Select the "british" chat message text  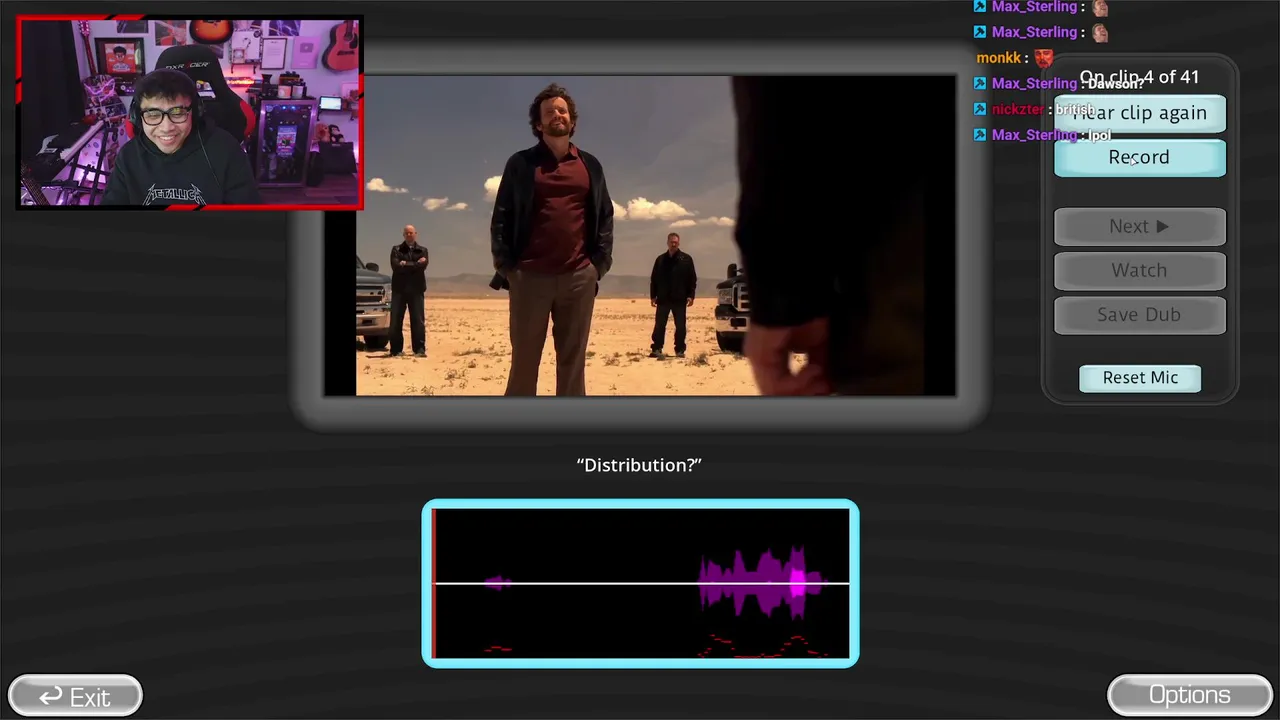pyautogui.click(x=1075, y=109)
